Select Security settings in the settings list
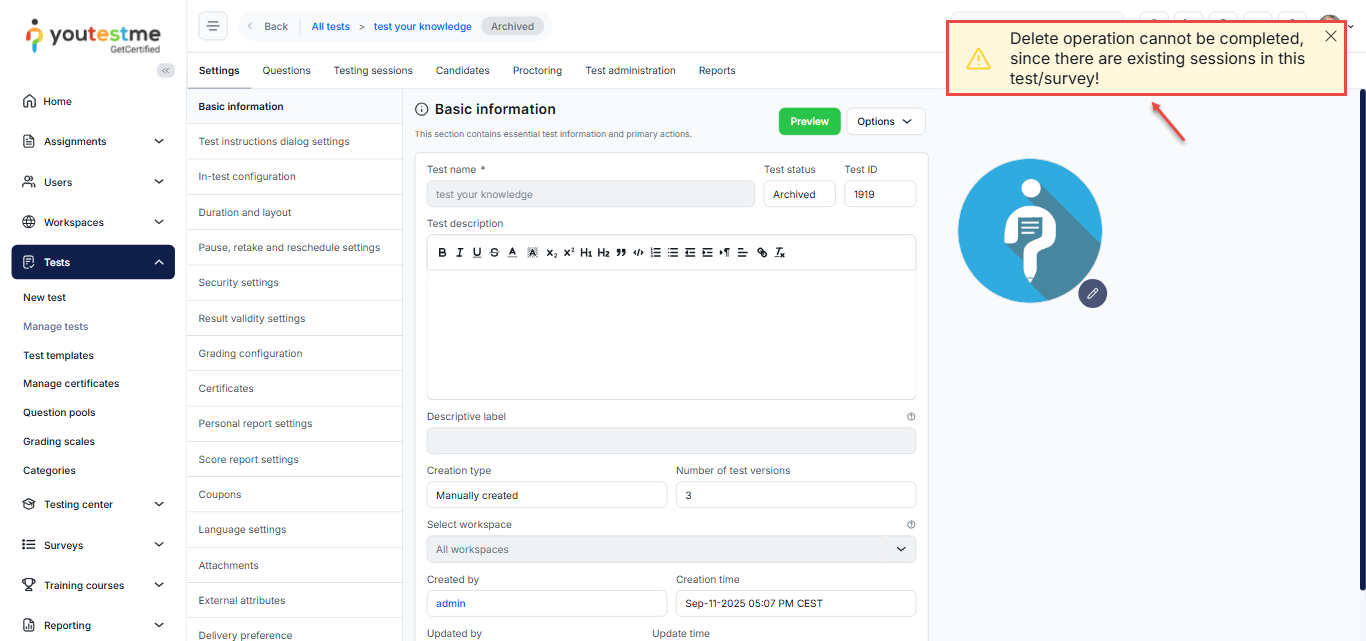Viewport: 1366px width, 641px height. point(239,283)
